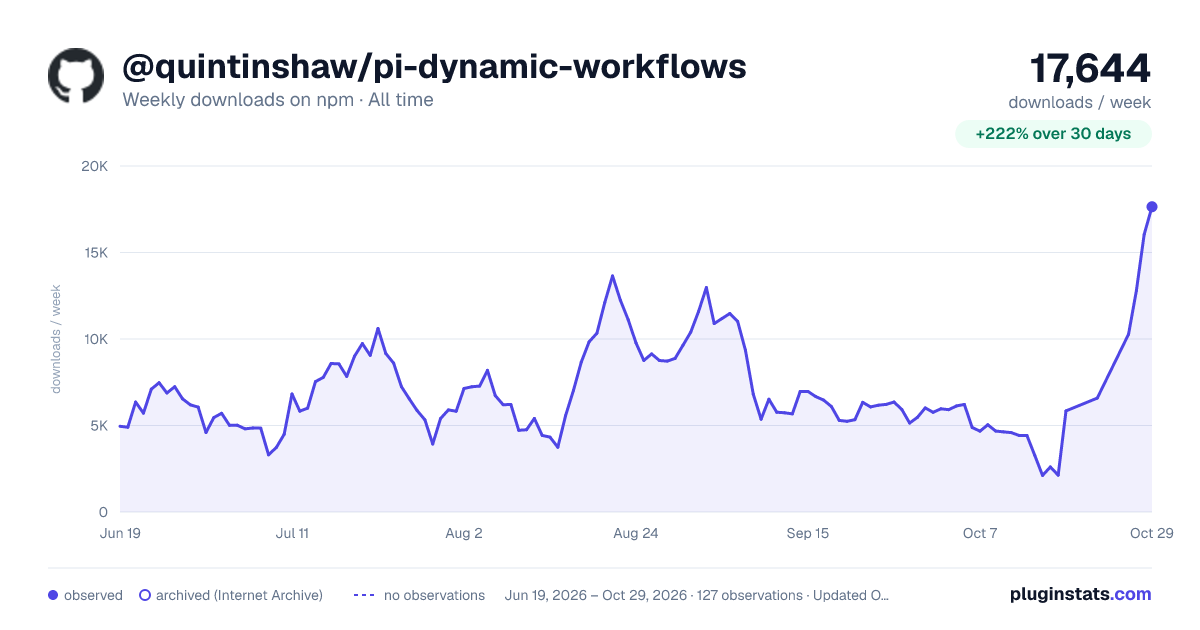
Task: Click the vertical 'downloads / week' axis title
Action: point(56,339)
